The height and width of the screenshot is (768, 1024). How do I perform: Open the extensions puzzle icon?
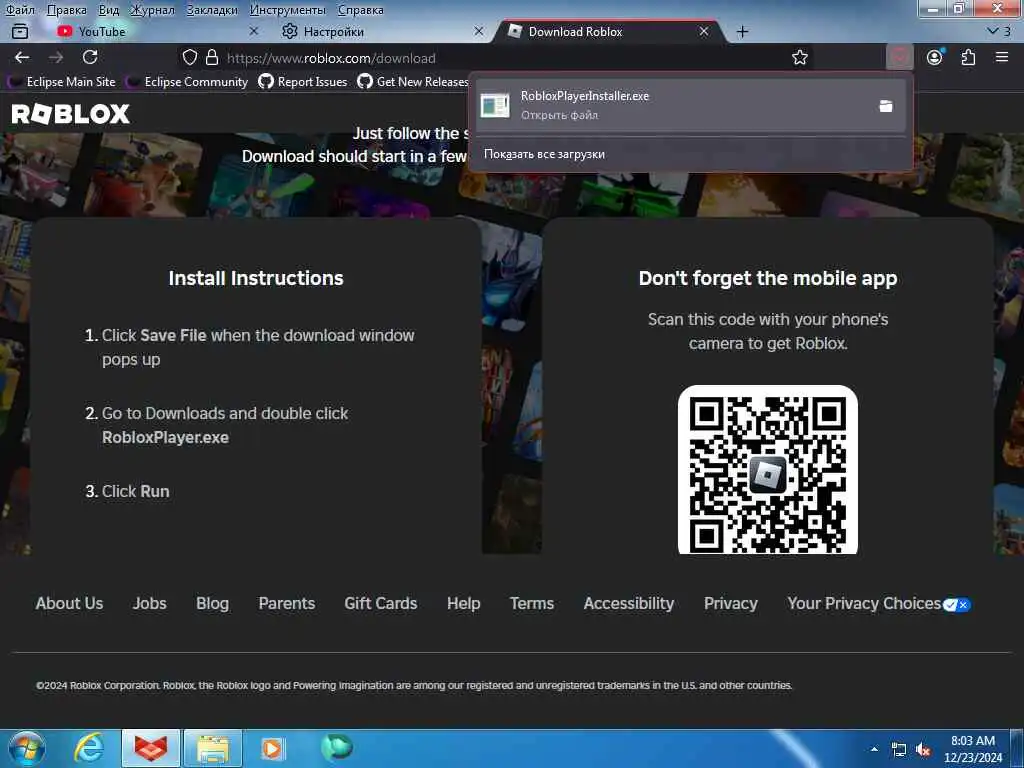968,57
